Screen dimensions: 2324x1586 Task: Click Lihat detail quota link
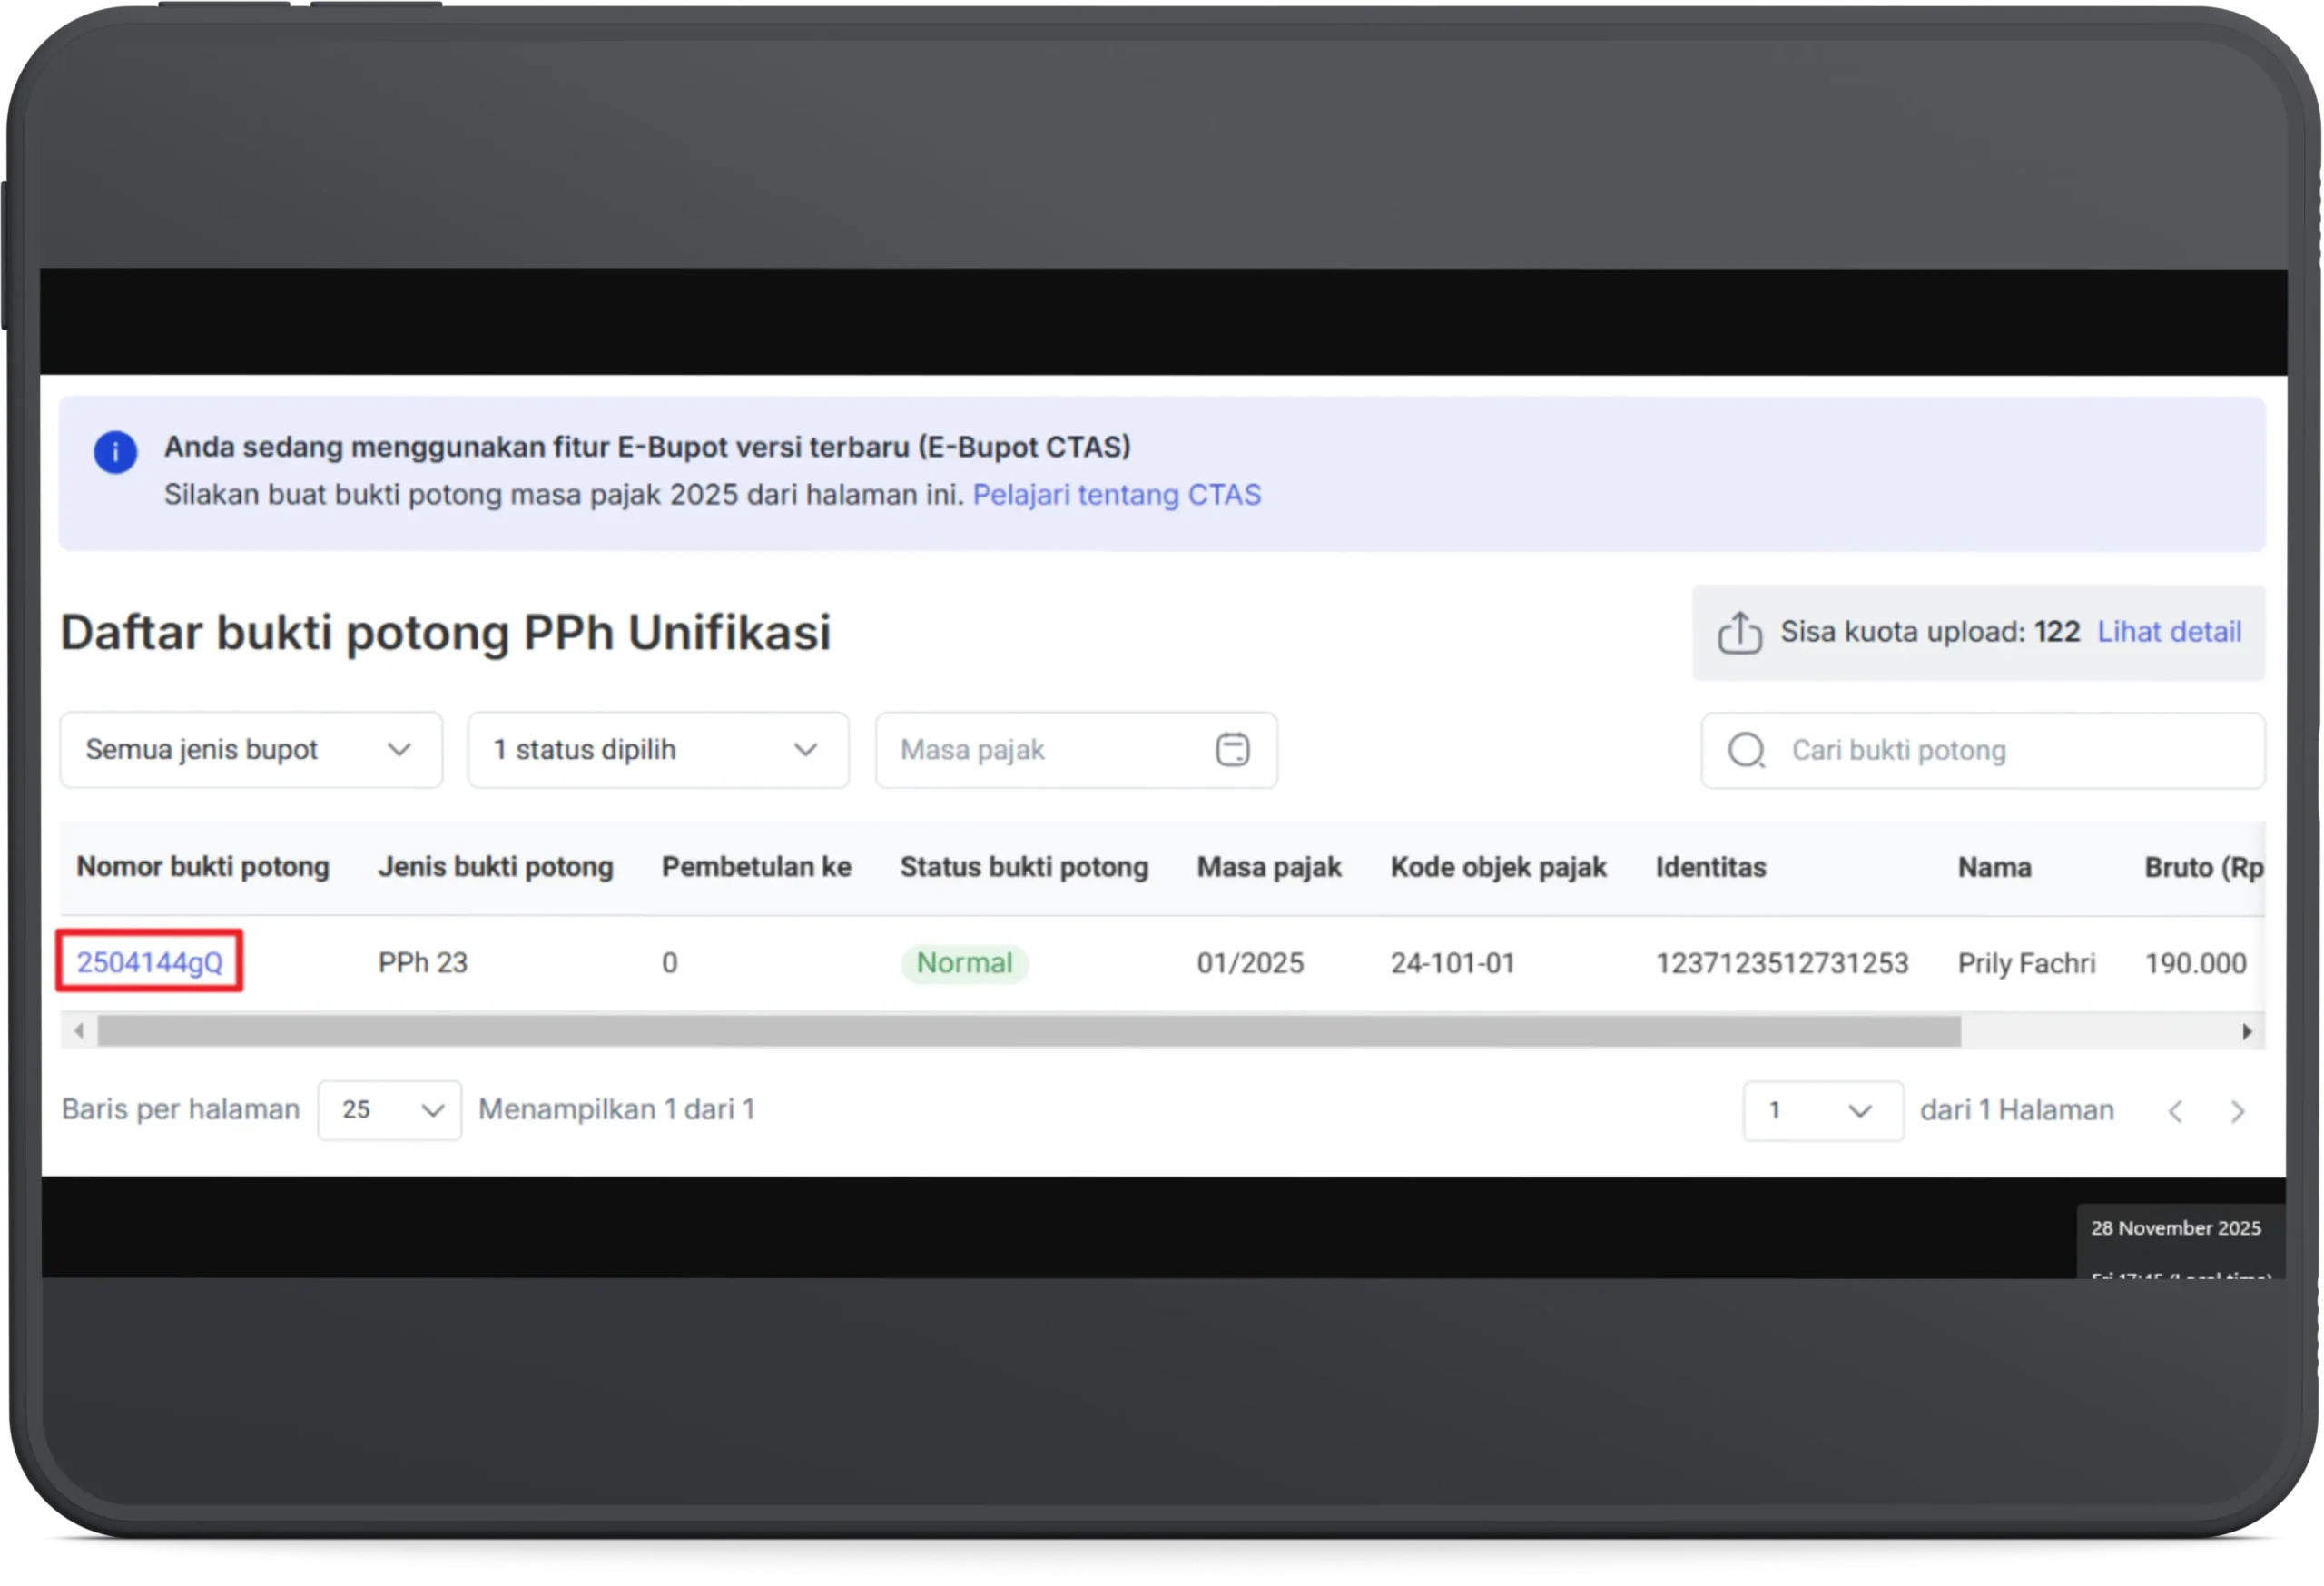[x=2168, y=632]
